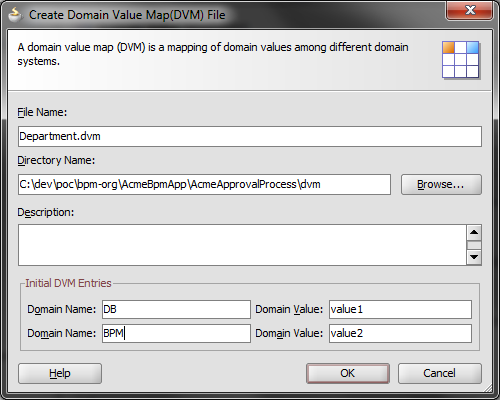The height and width of the screenshot is (400, 500).
Task: Click the resize grip at dialog corner
Action: 488,388
